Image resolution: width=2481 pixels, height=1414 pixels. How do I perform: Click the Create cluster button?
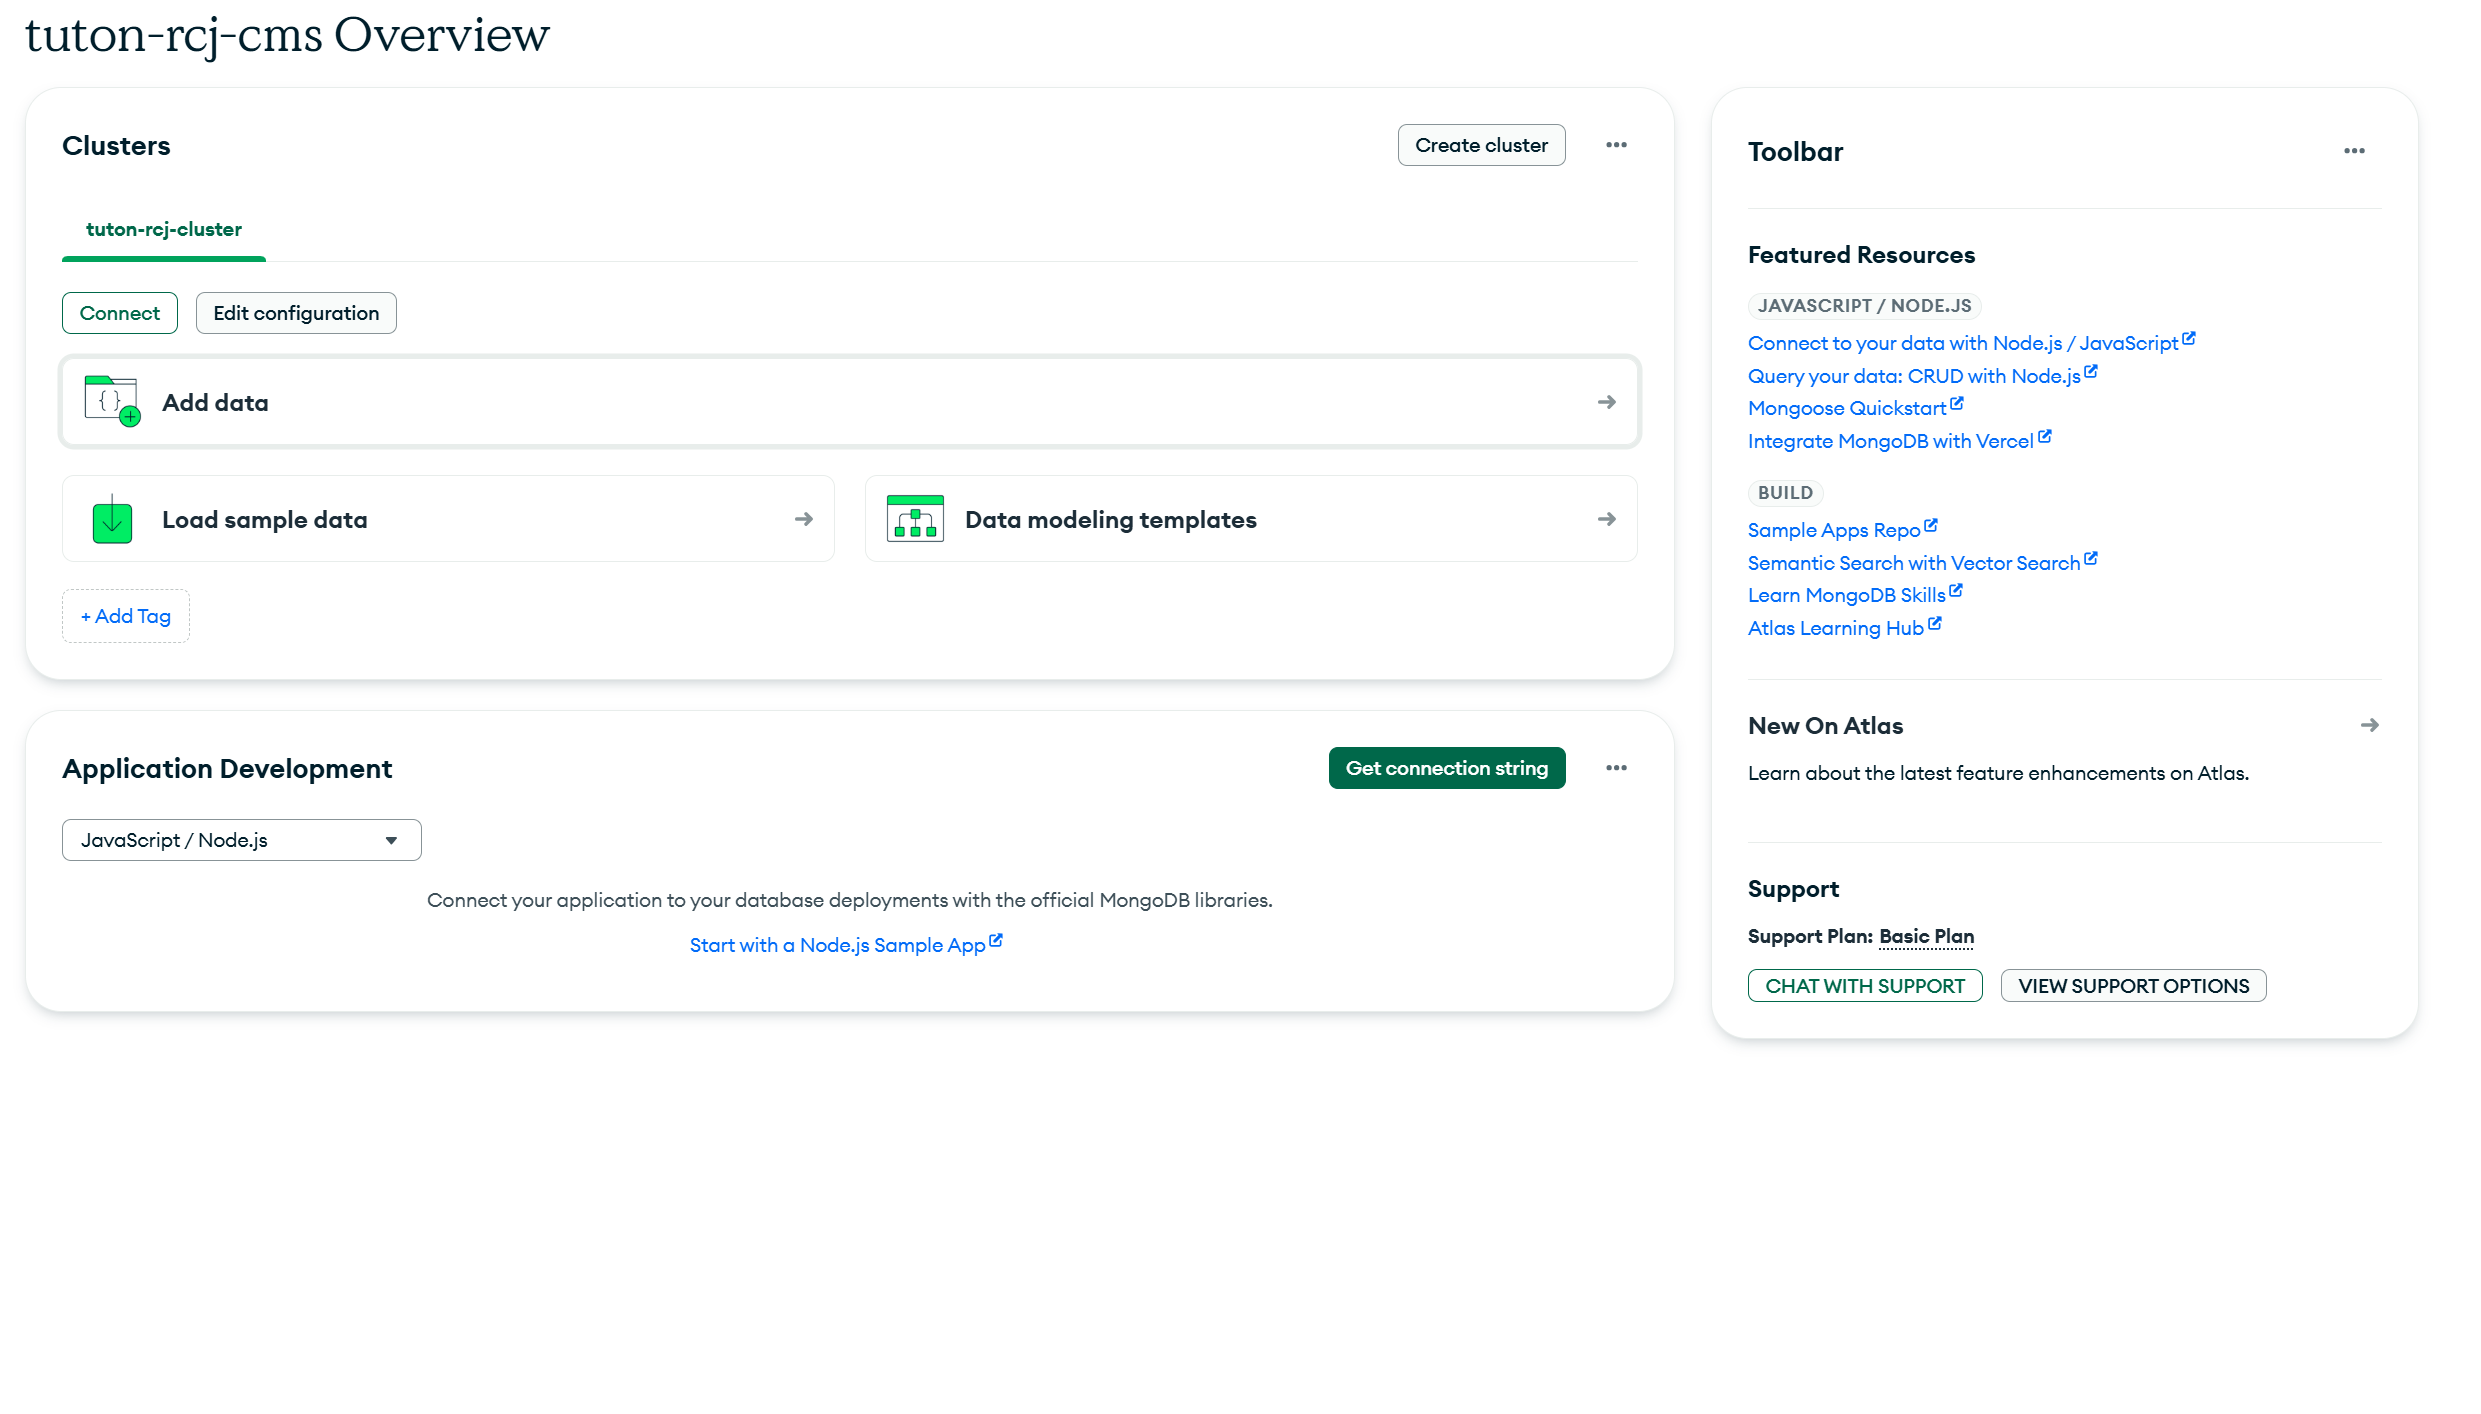1481,145
